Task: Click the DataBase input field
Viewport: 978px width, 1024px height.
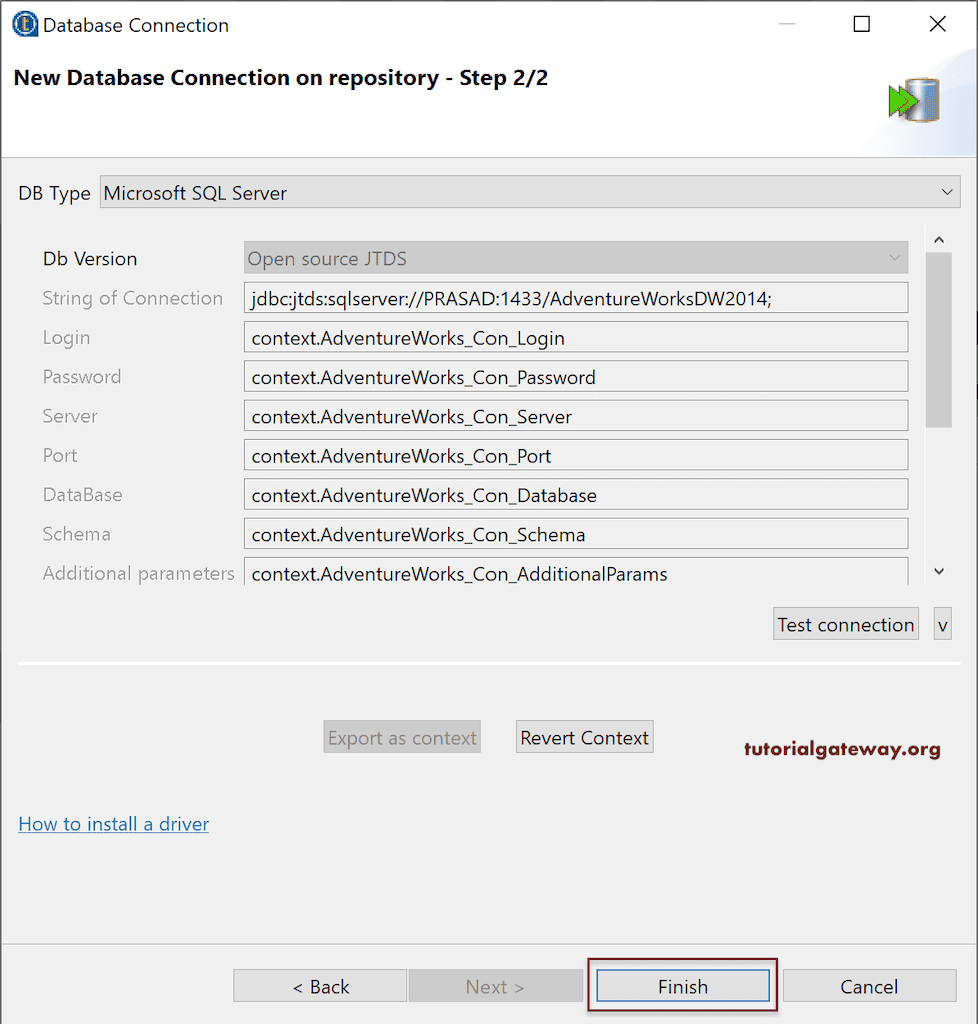Action: click(576, 494)
